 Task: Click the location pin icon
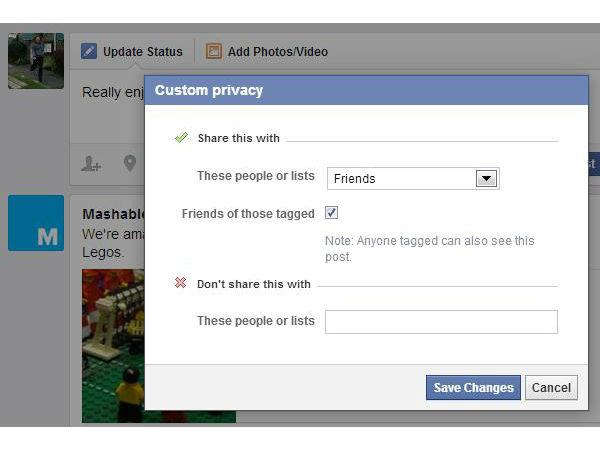pos(130,163)
